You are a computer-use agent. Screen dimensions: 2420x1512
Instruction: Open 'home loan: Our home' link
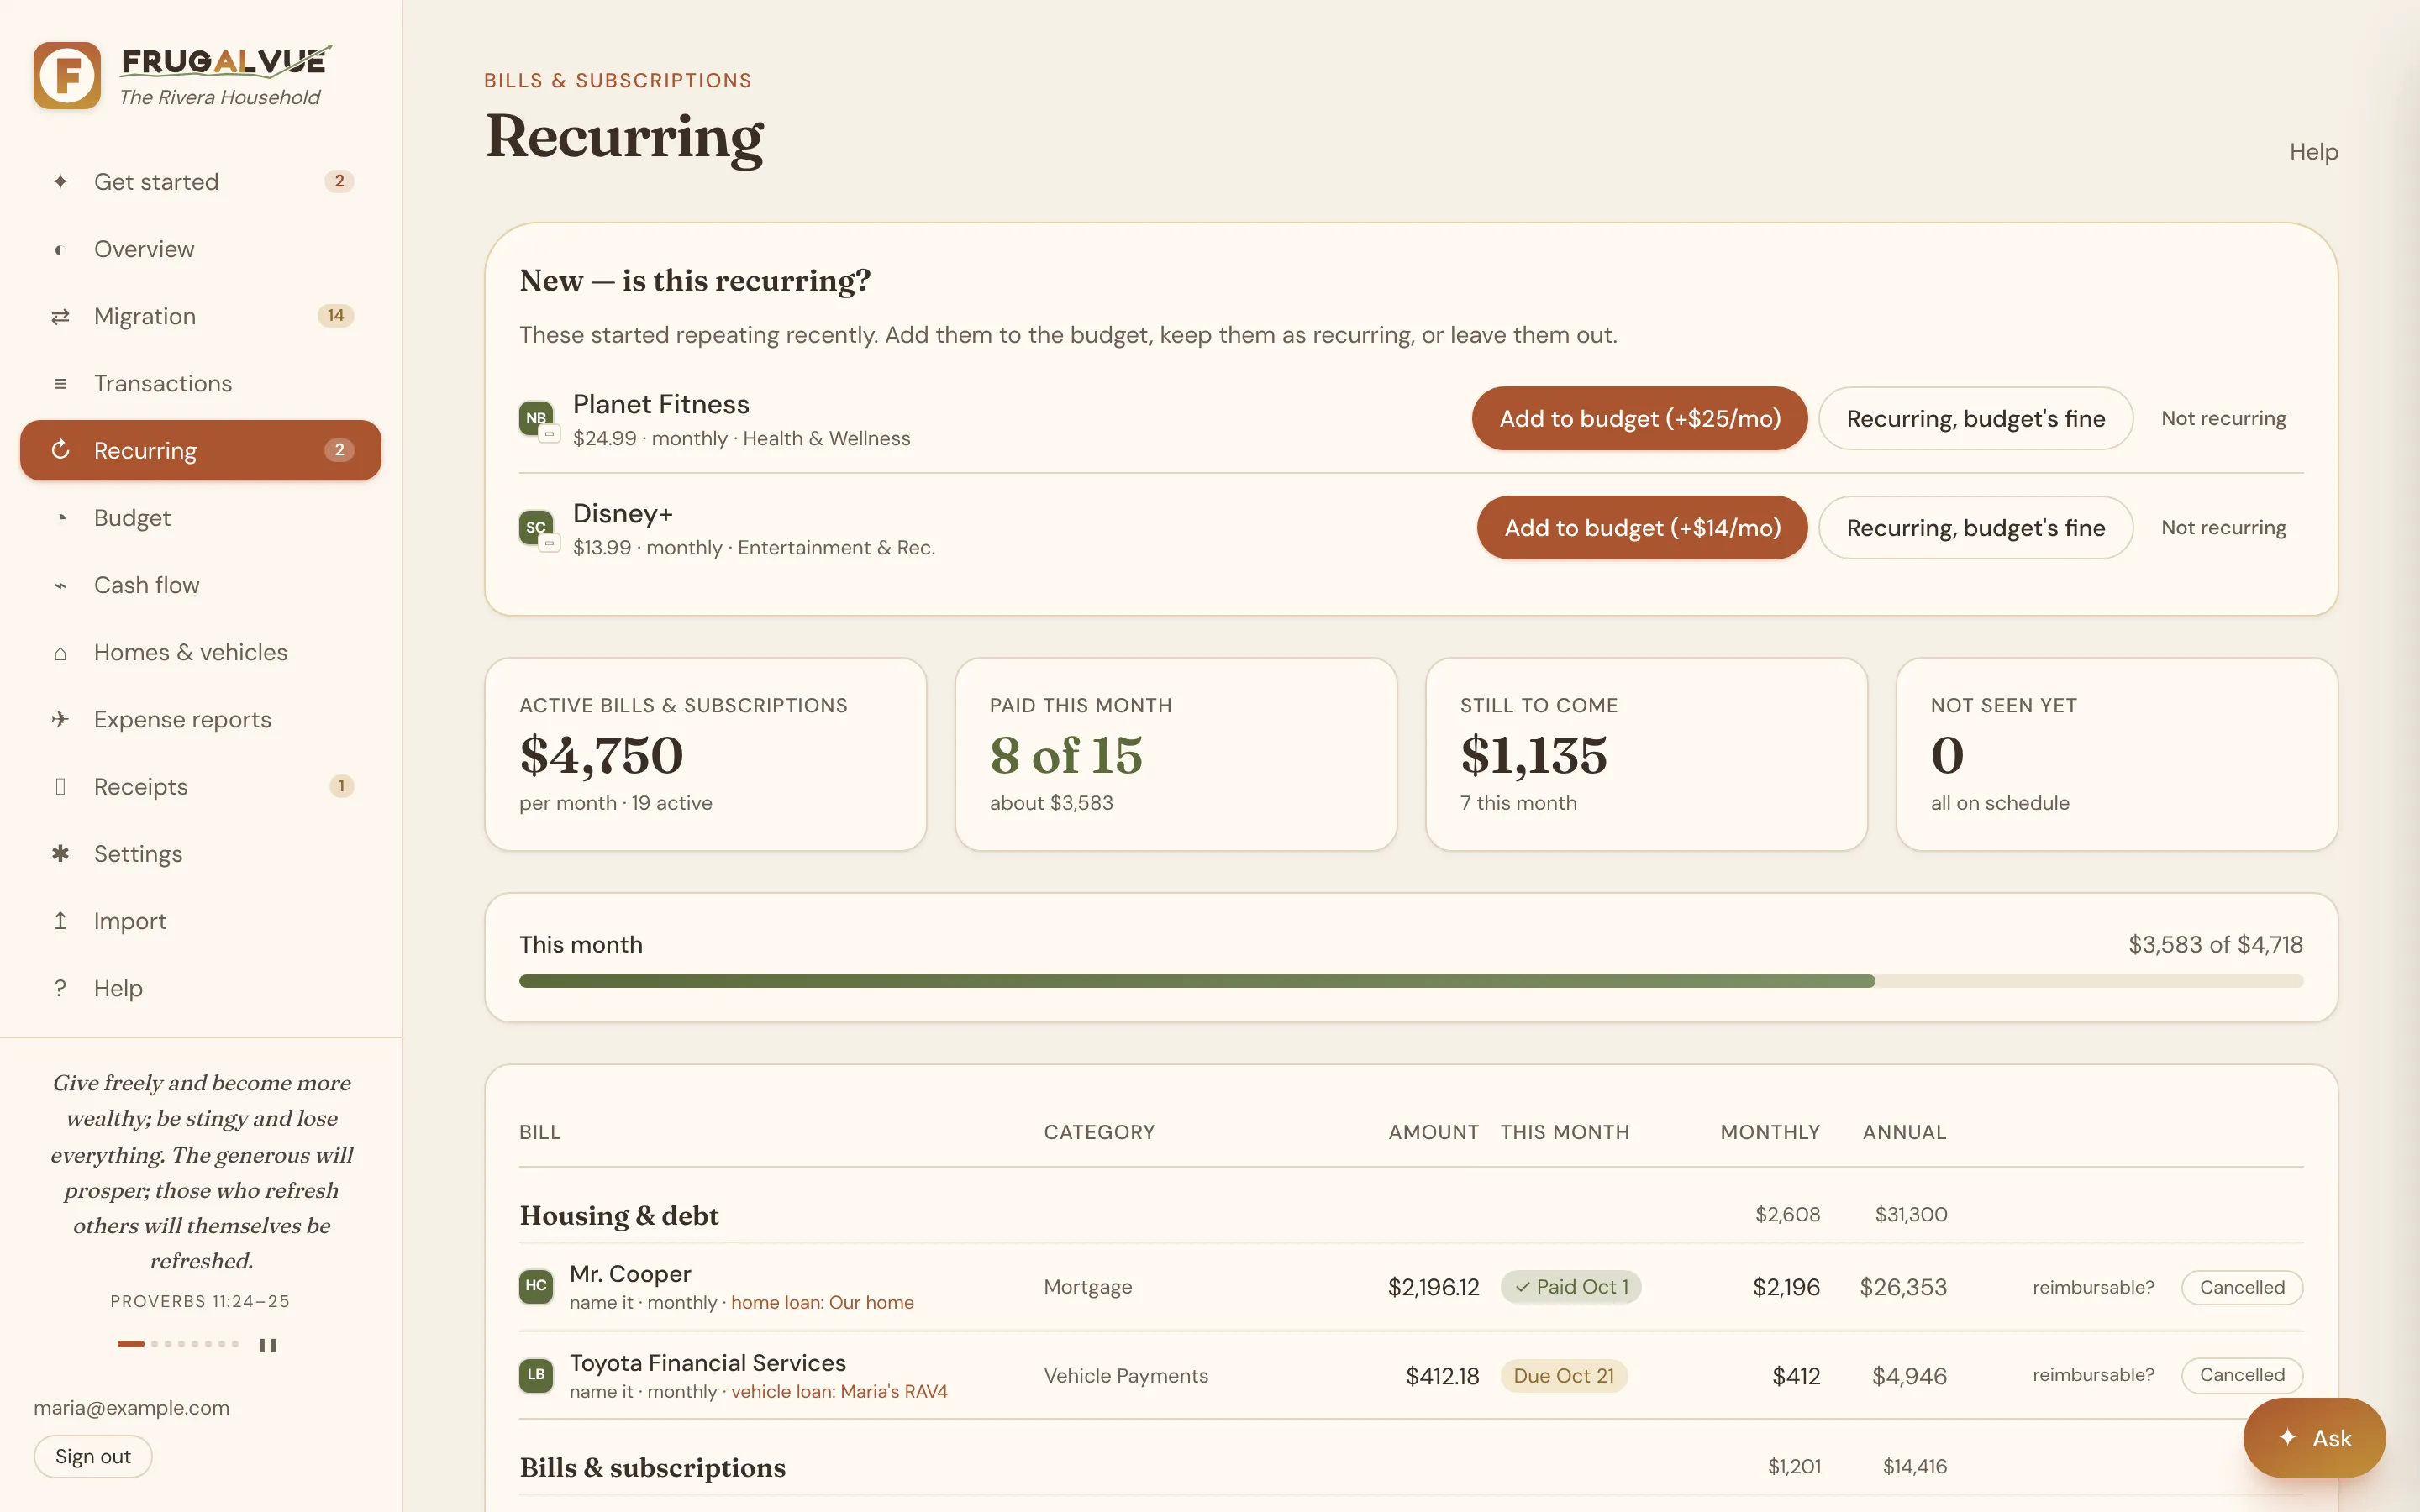click(x=822, y=1302)
